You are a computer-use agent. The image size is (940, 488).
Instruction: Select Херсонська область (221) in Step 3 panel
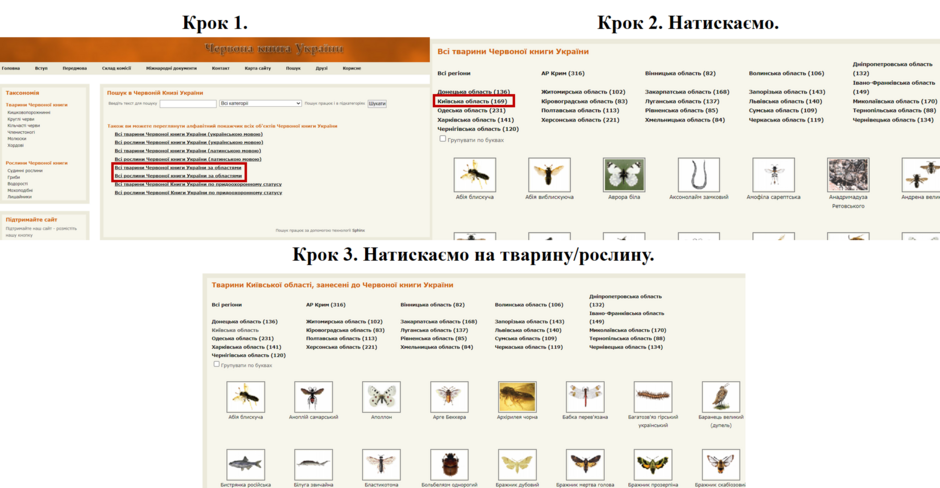pos(341,347)
